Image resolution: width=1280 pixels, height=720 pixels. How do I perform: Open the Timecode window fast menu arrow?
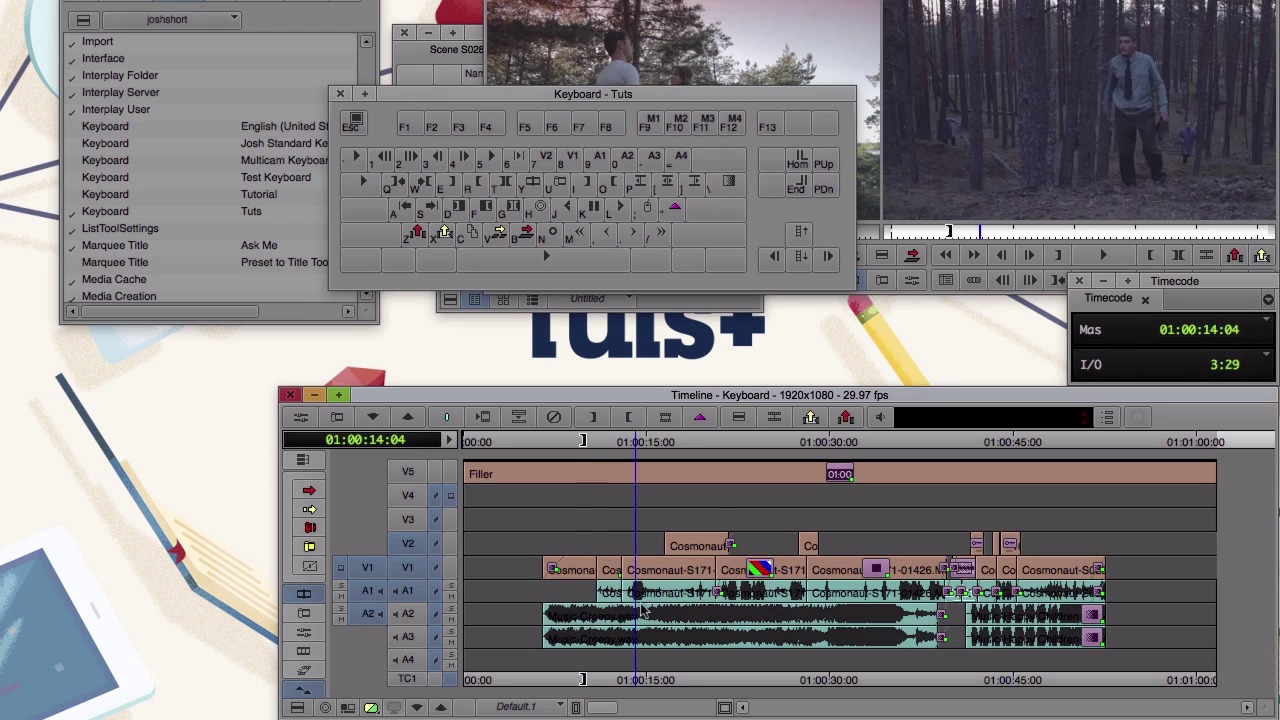[x=1268, y=299]
